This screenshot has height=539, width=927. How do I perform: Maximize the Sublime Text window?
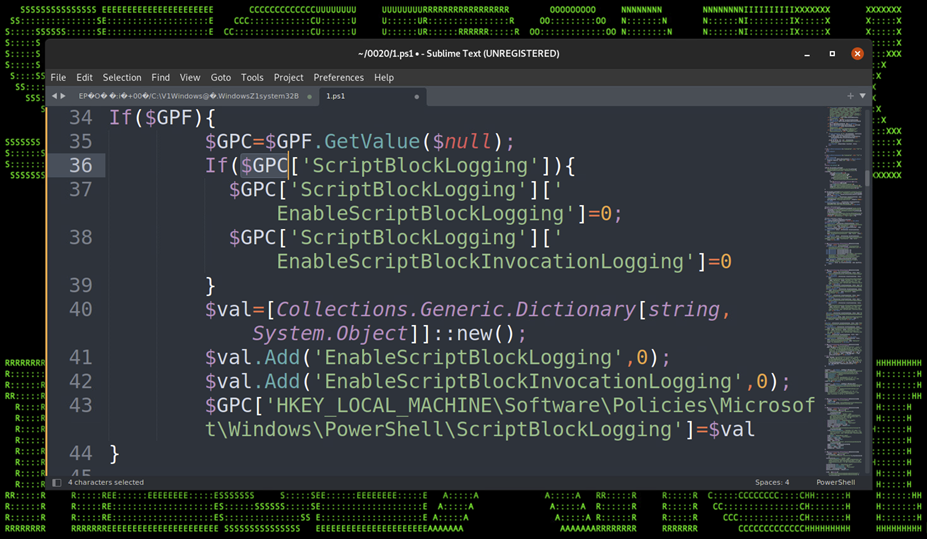[832, 54]
